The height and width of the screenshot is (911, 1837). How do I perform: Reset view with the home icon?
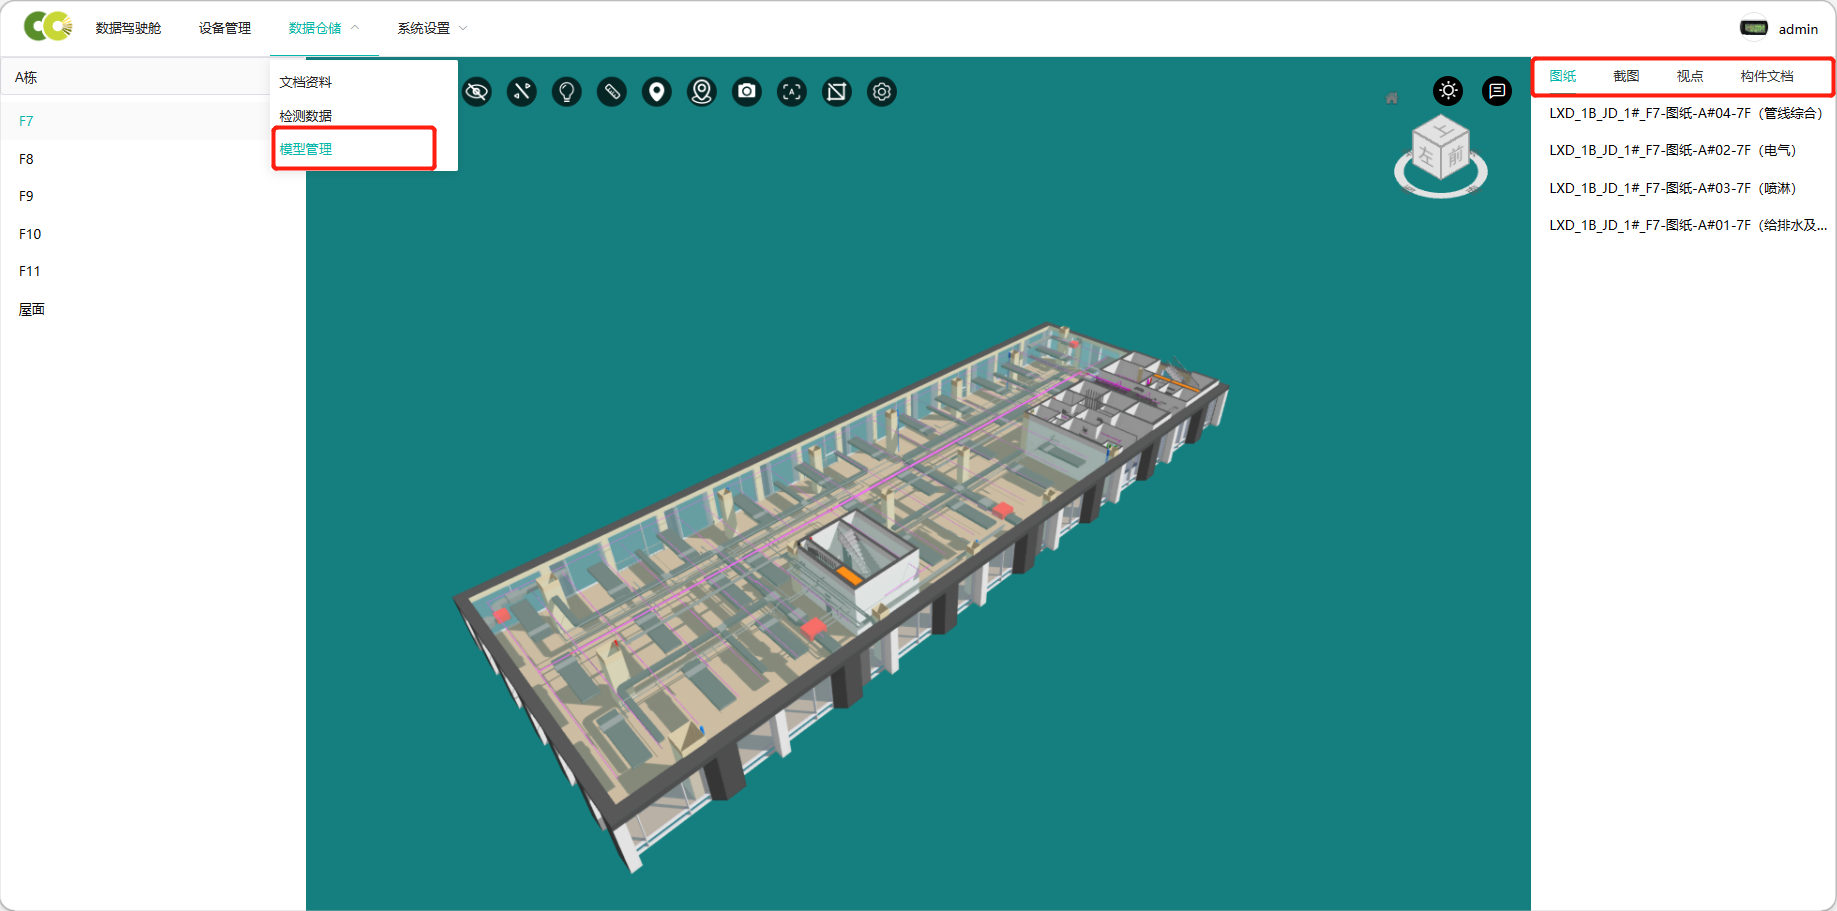coord(1392,98)
